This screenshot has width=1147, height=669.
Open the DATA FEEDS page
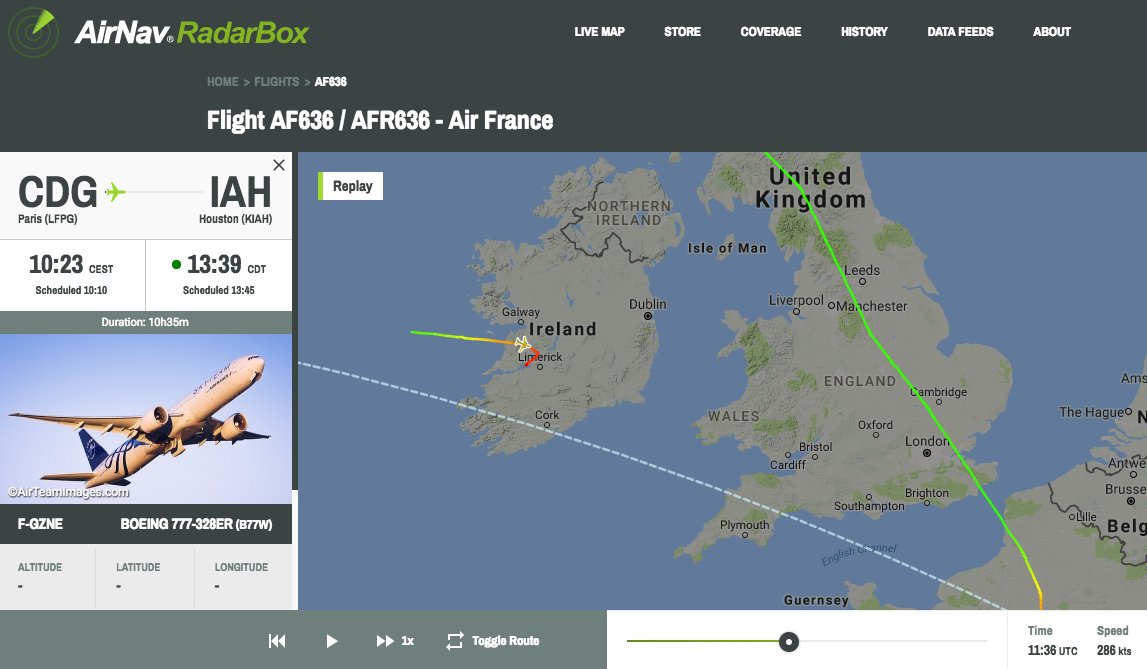[x=960, y=31]
